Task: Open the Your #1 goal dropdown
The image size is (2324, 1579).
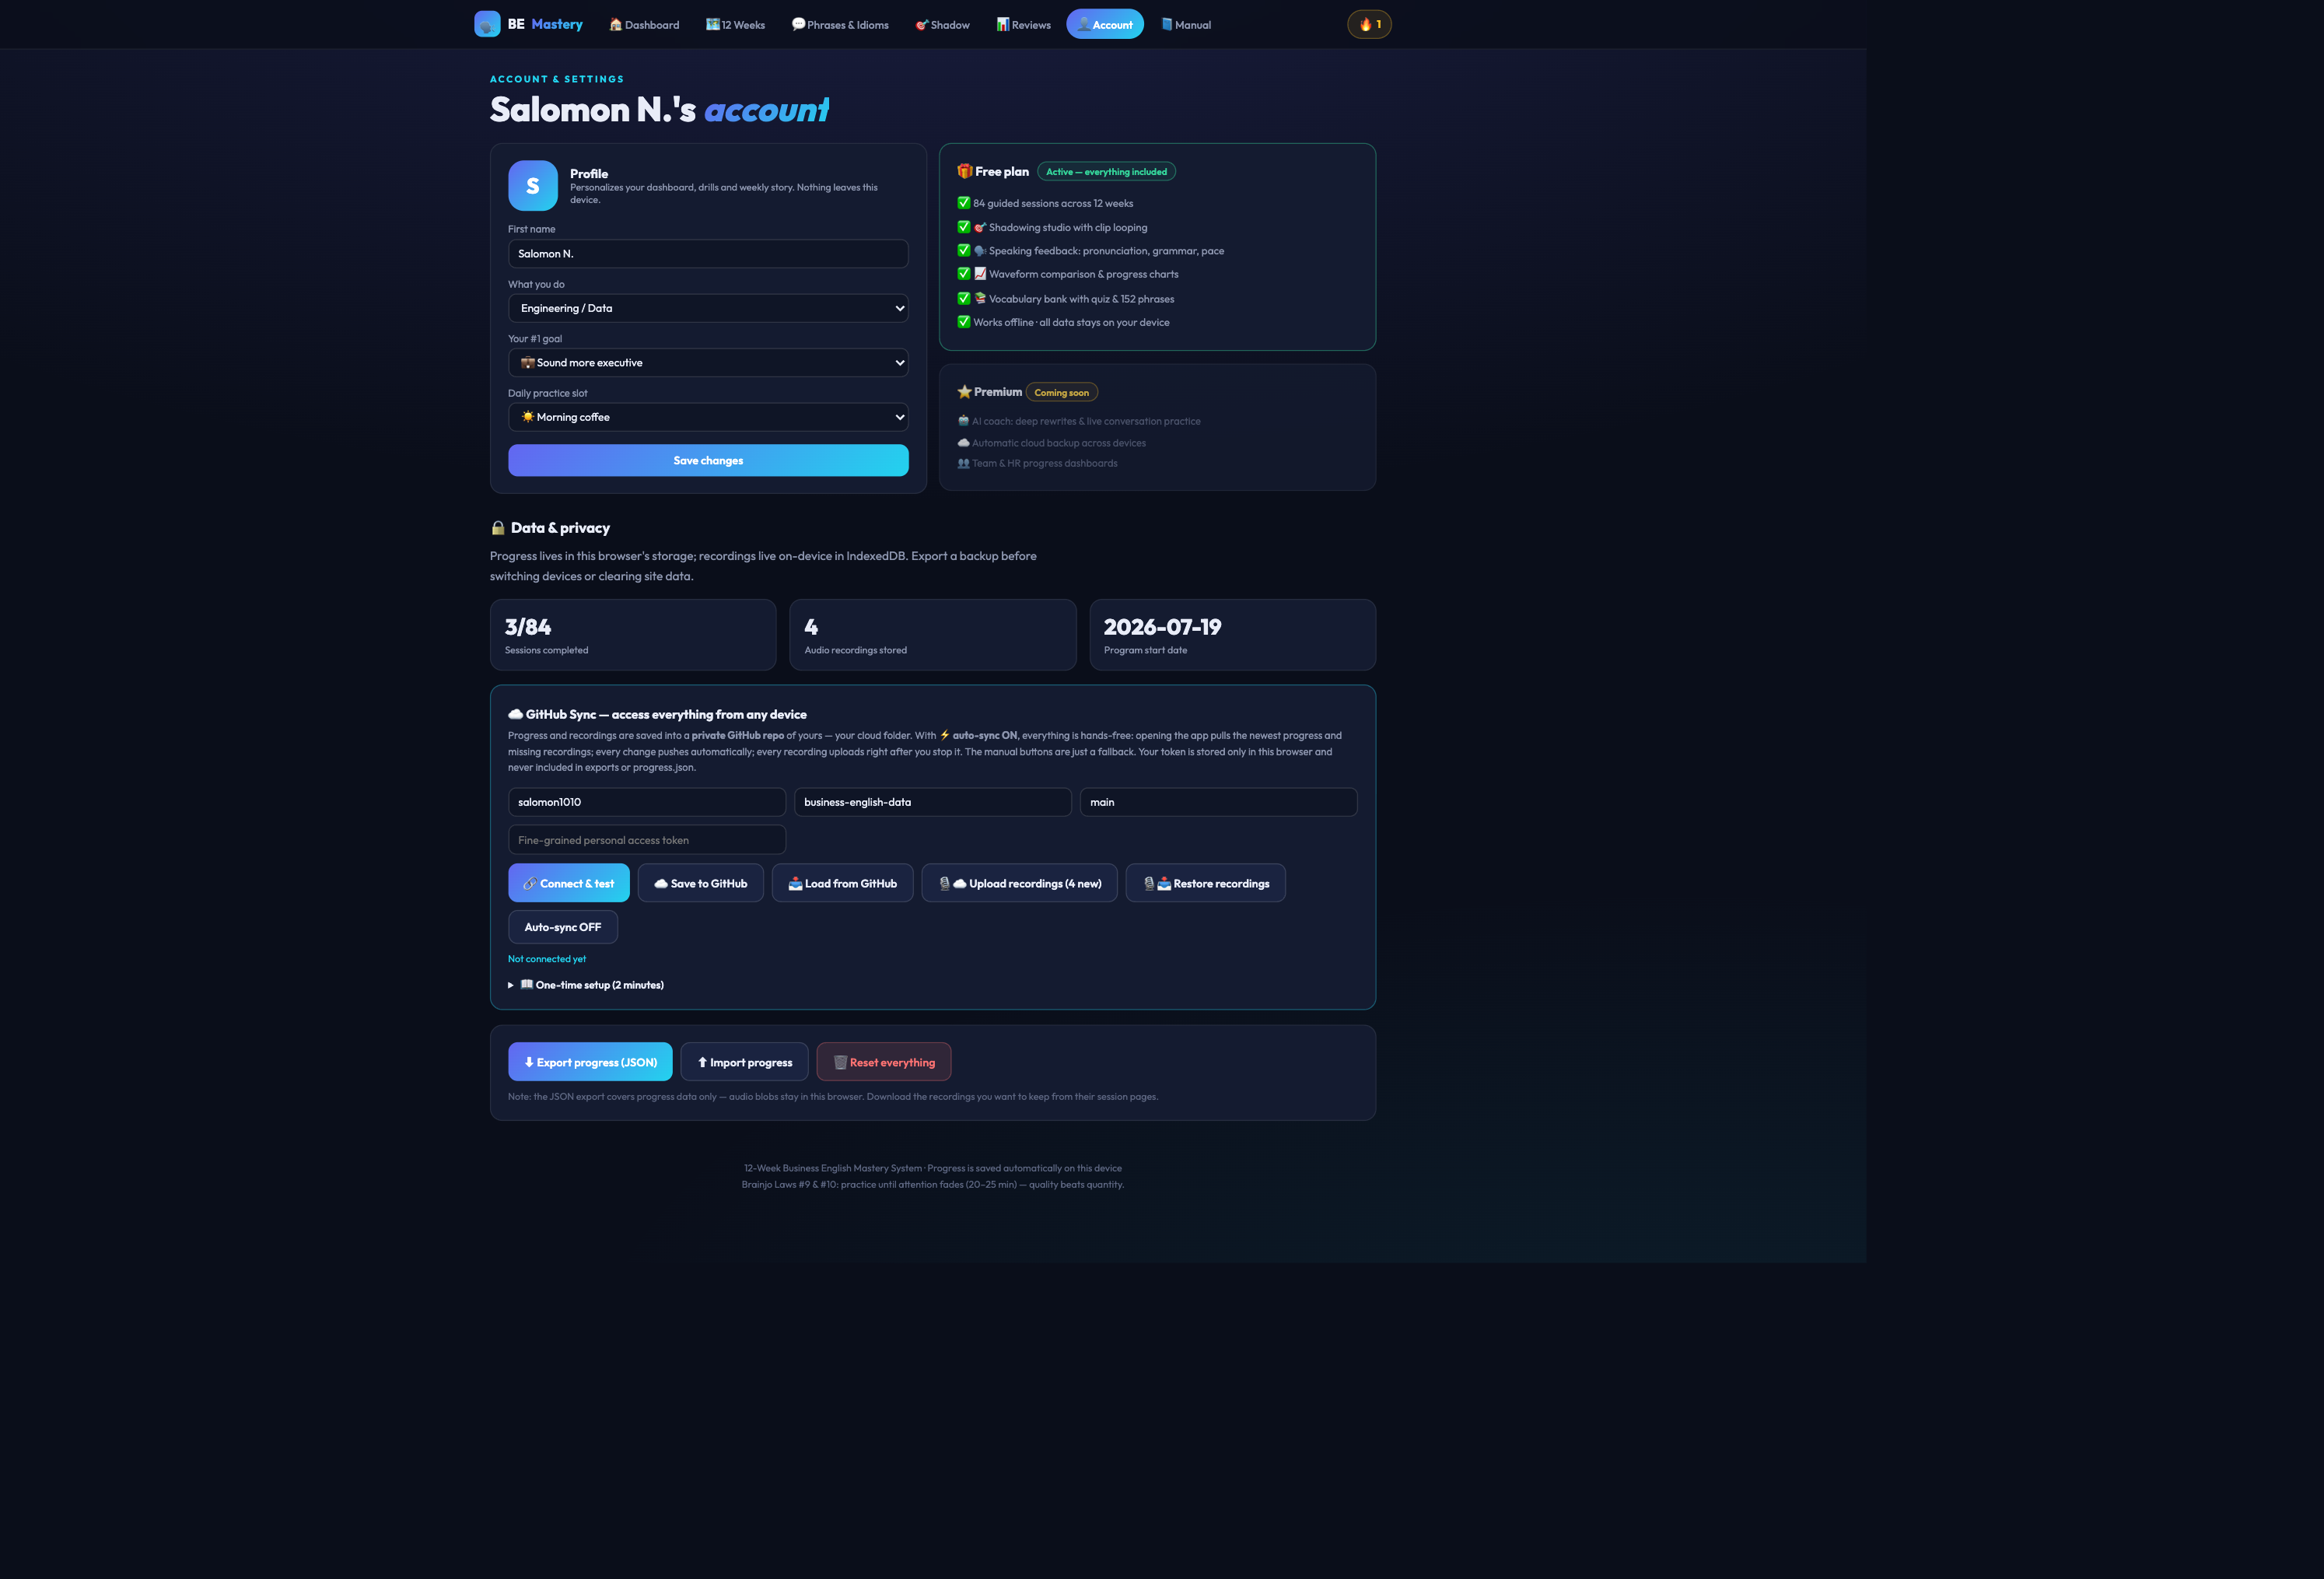Action: (708, 363)
